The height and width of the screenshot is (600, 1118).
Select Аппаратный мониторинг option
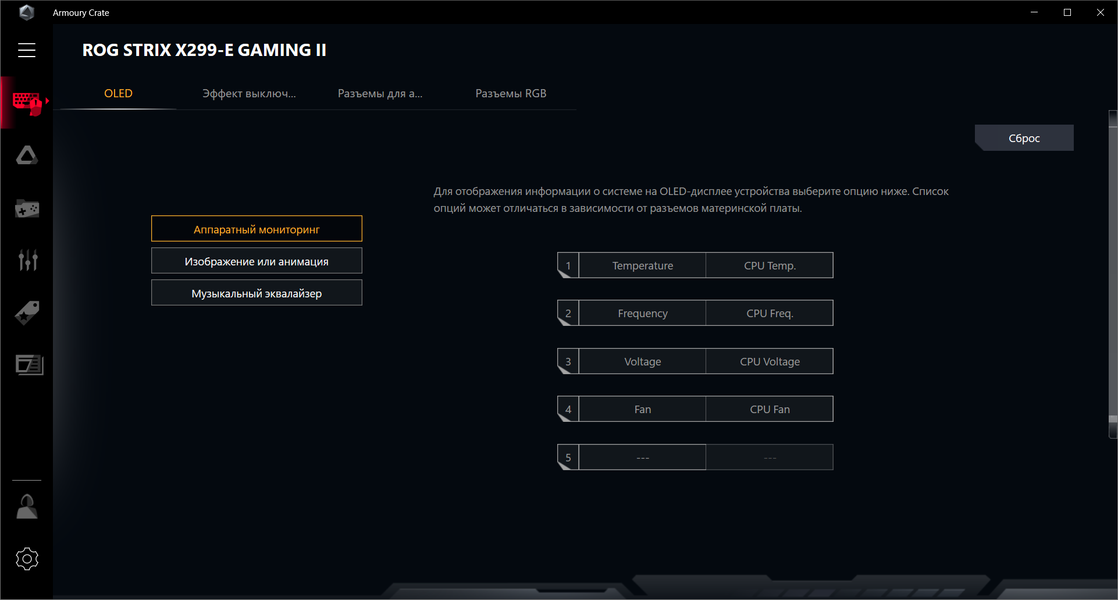[x=257, y=229]
